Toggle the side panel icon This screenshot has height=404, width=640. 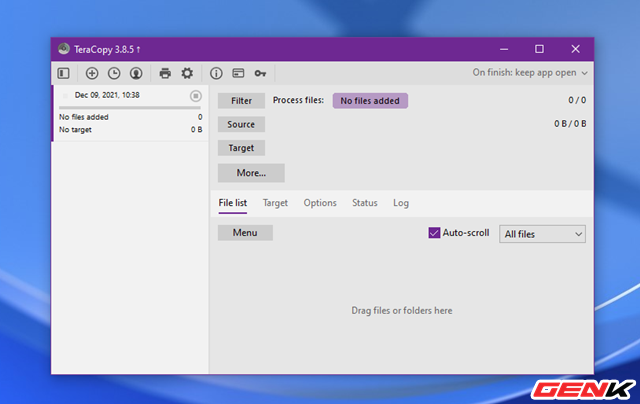pyautogui.click(x=64, y=73)
